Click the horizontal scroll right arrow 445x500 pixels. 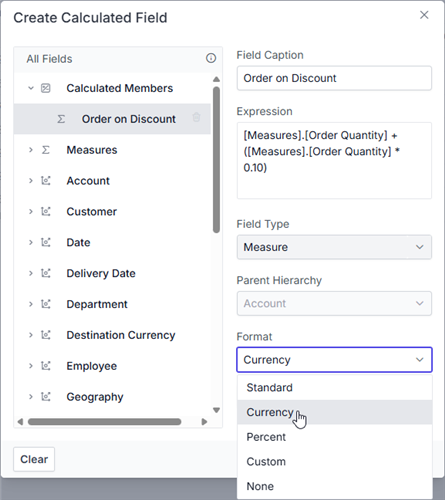click(x=204, y=422)
